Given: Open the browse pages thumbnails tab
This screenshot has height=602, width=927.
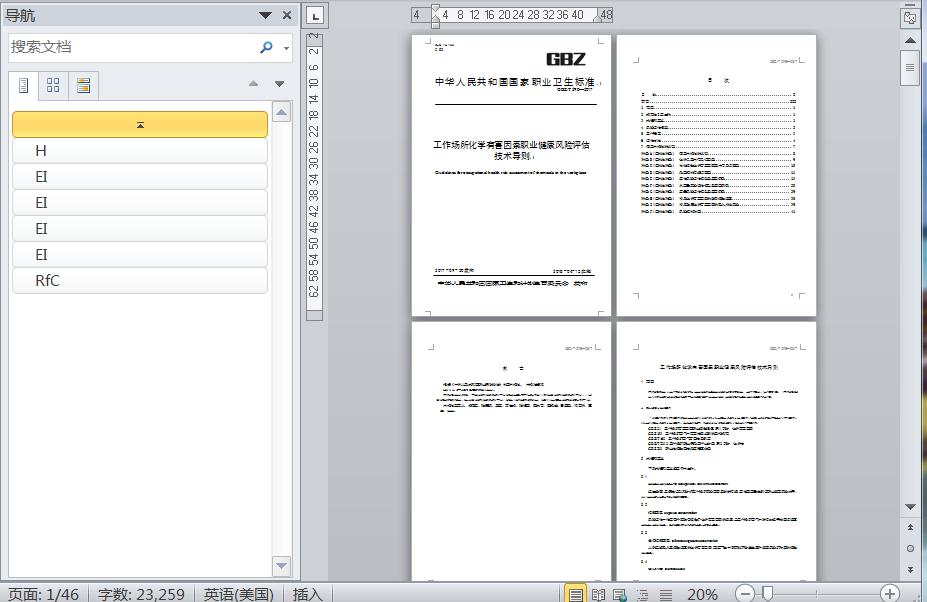Looking at the screenshot, I should 53,86.
